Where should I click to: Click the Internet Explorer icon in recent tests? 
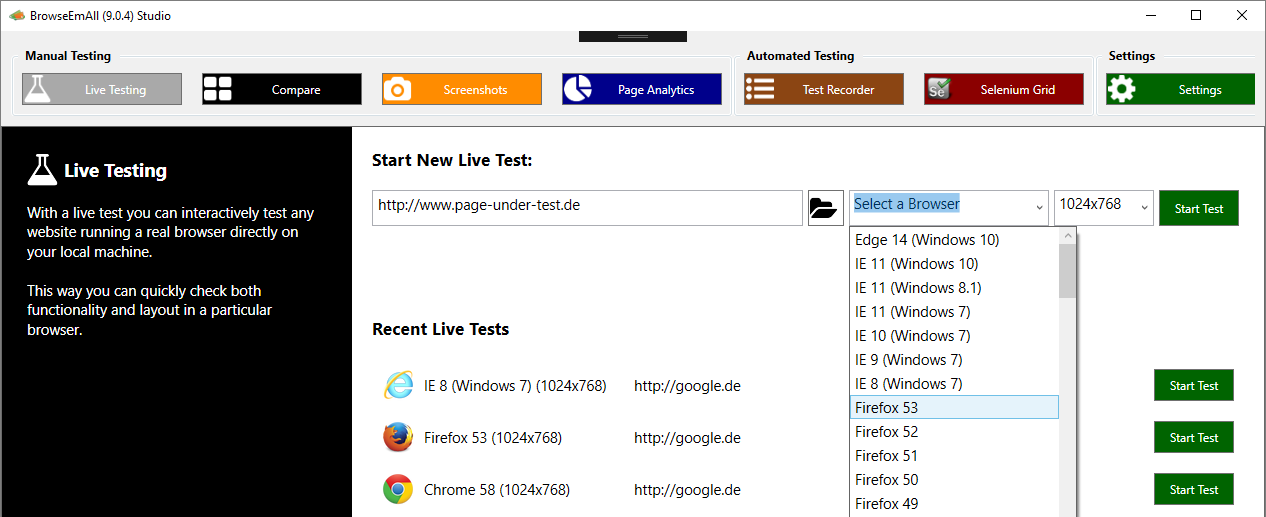click(x=398, y=385)
